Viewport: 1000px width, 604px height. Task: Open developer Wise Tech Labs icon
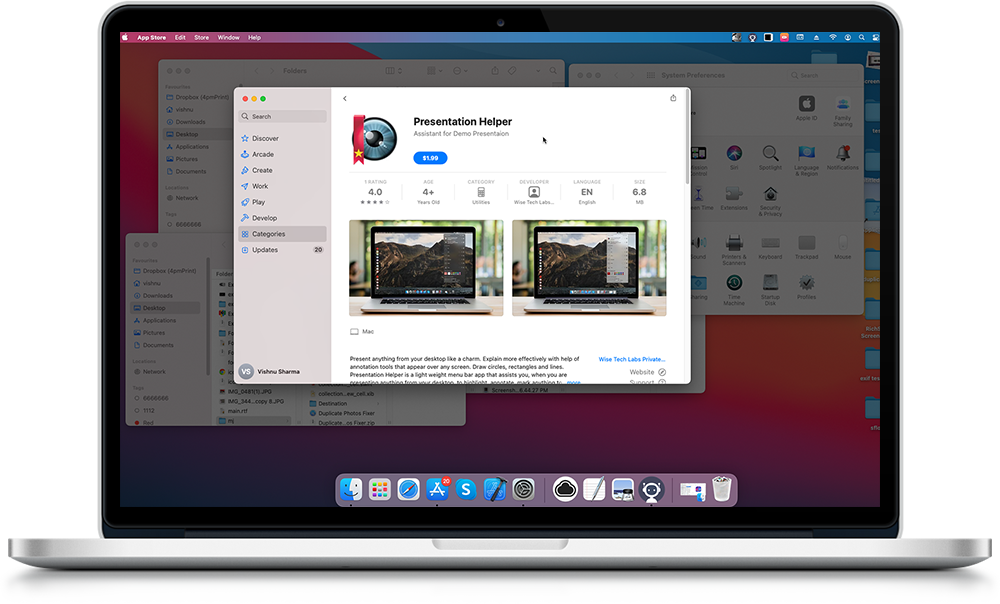tap(534, 192)
